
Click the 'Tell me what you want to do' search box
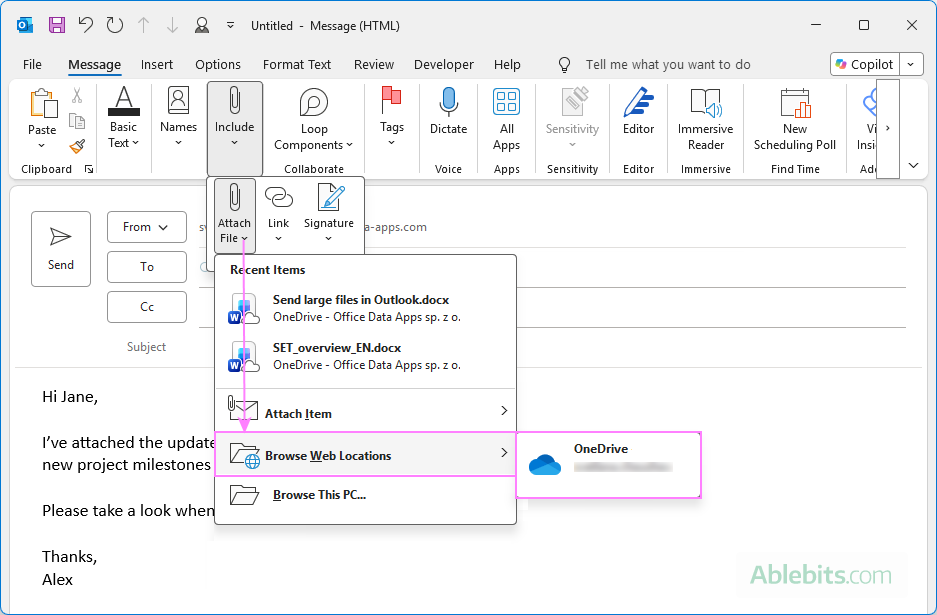click(667, 65)
